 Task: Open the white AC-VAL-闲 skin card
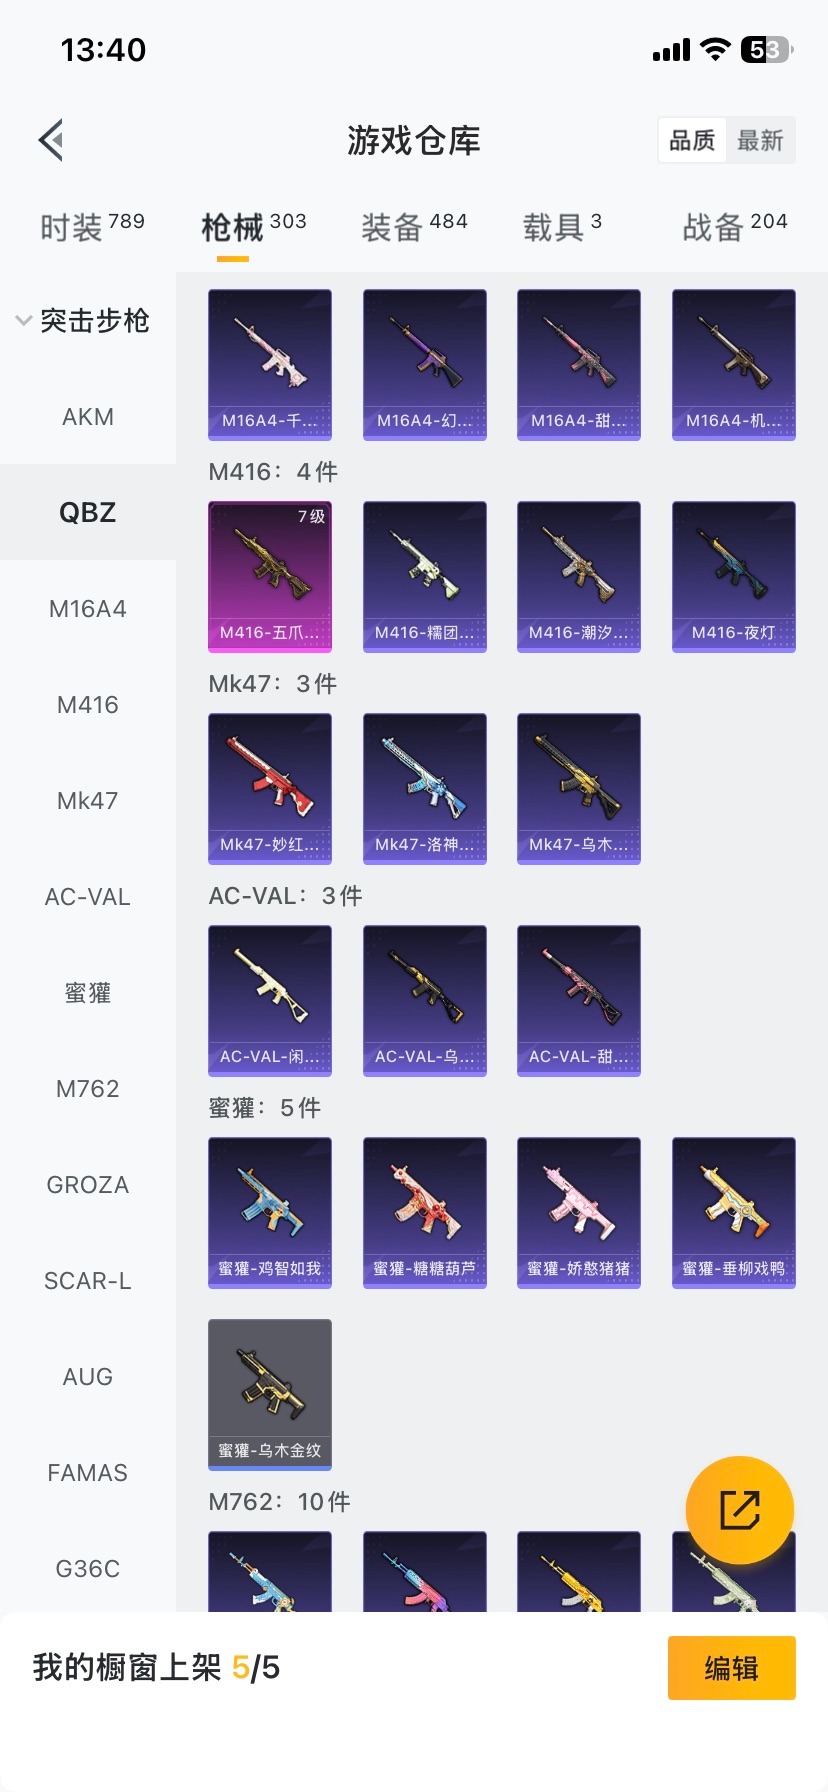click(270, 1001)
